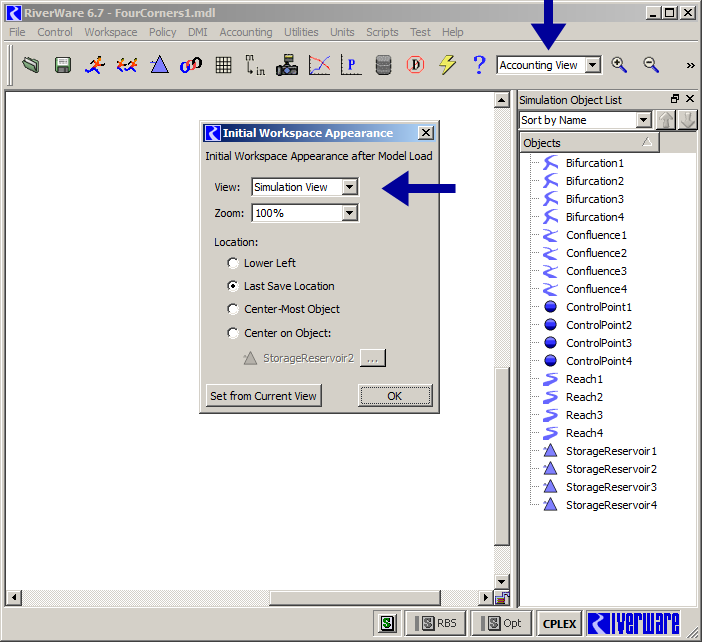
Task: Click the workspace scroll-left arrow
Action: click(x=14, y=597)
